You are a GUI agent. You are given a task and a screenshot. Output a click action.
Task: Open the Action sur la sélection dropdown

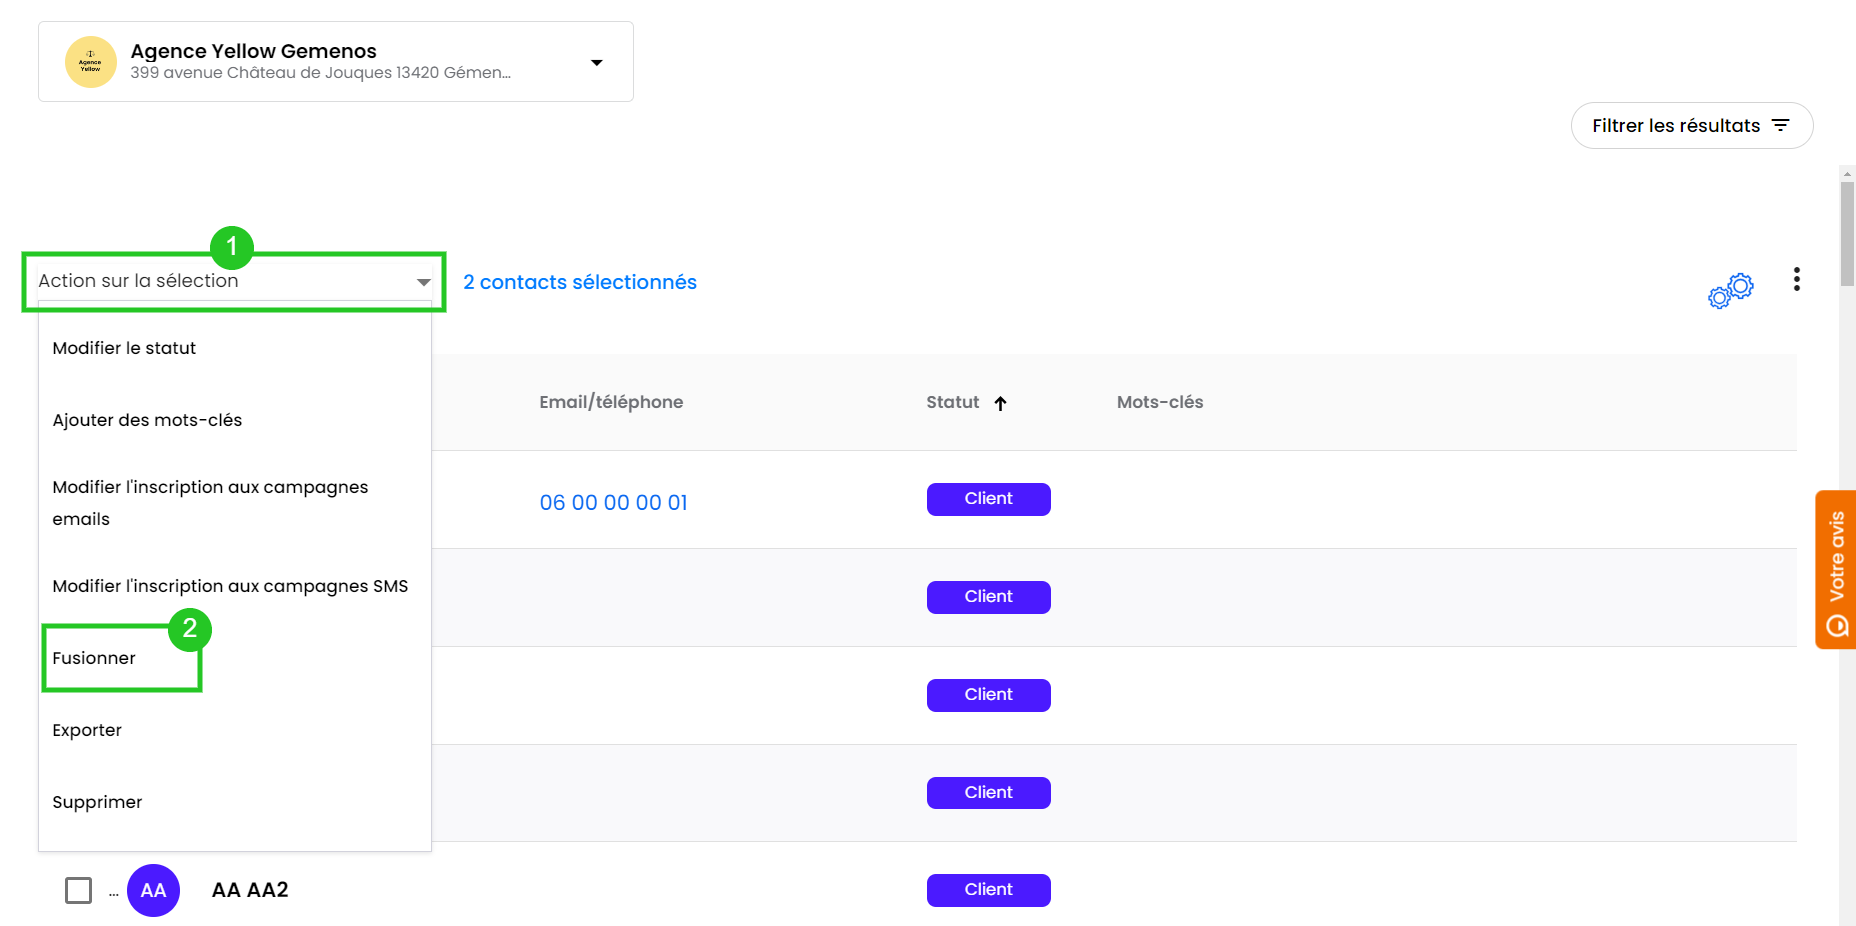click(234, 281)
